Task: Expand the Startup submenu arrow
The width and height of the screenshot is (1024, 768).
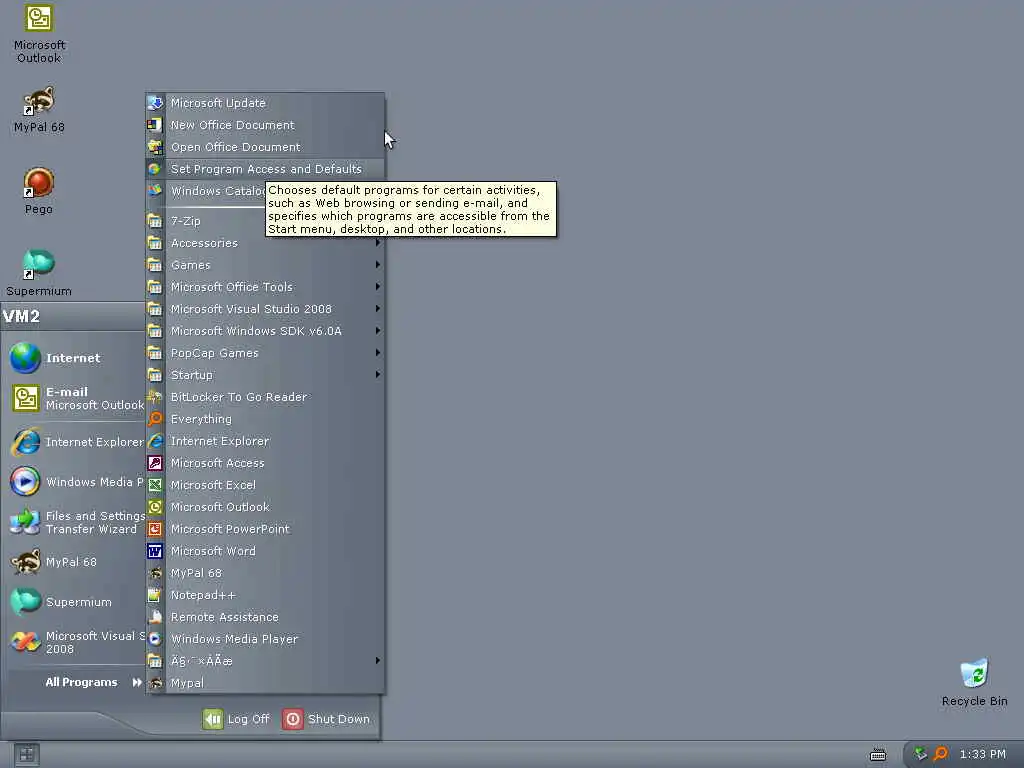Action: (377, 375)
